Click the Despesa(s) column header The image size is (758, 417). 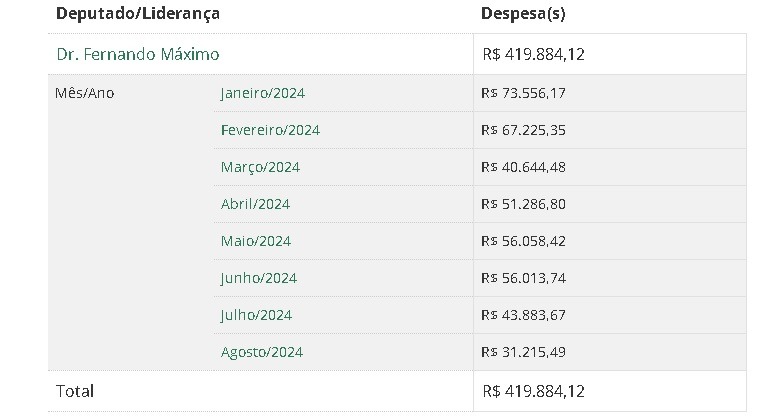[x=524, y=14]
